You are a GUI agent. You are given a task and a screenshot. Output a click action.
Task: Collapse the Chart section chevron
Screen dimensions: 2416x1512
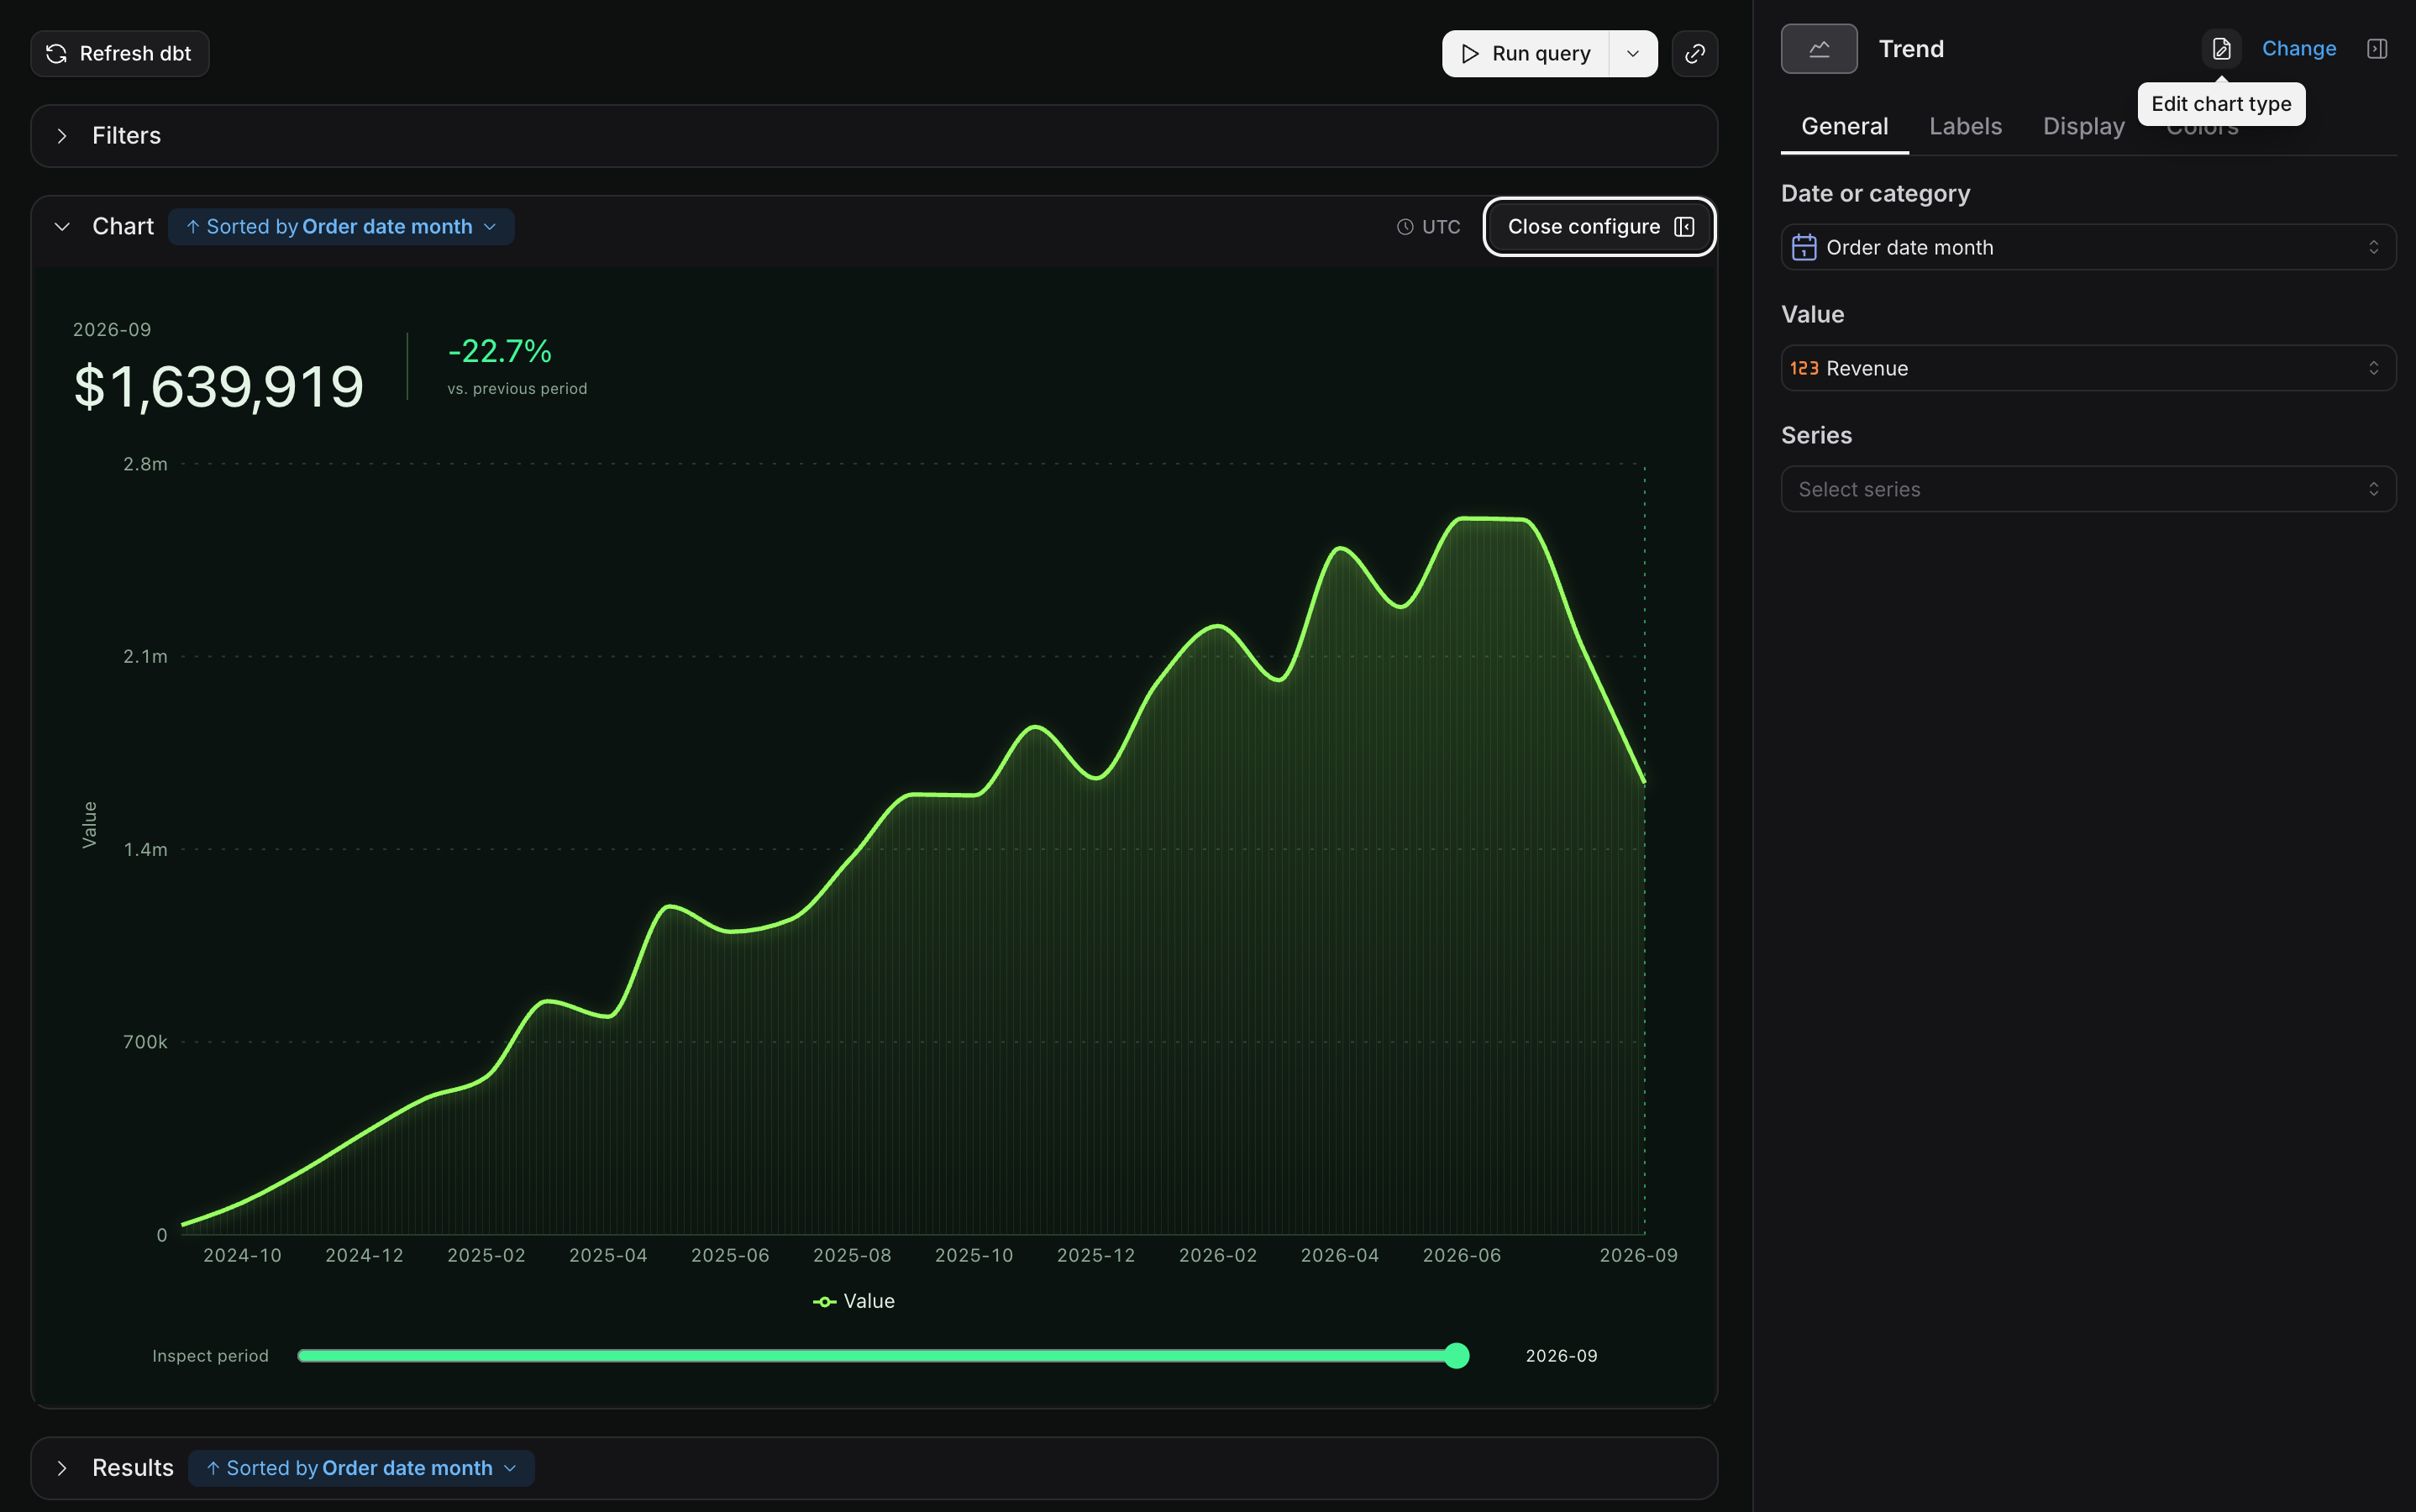[62, 227]
